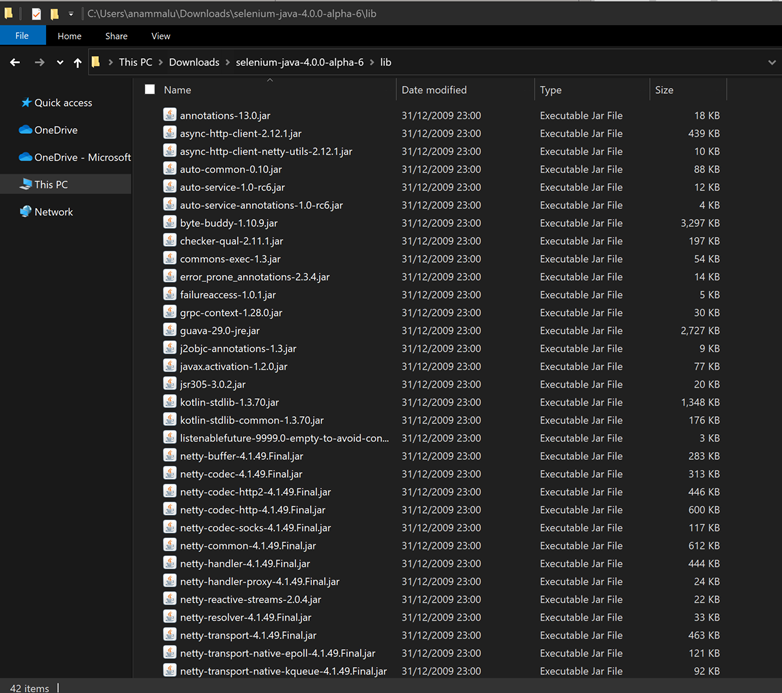Navigate to the Downloads breadcrumb

[194, 62]
